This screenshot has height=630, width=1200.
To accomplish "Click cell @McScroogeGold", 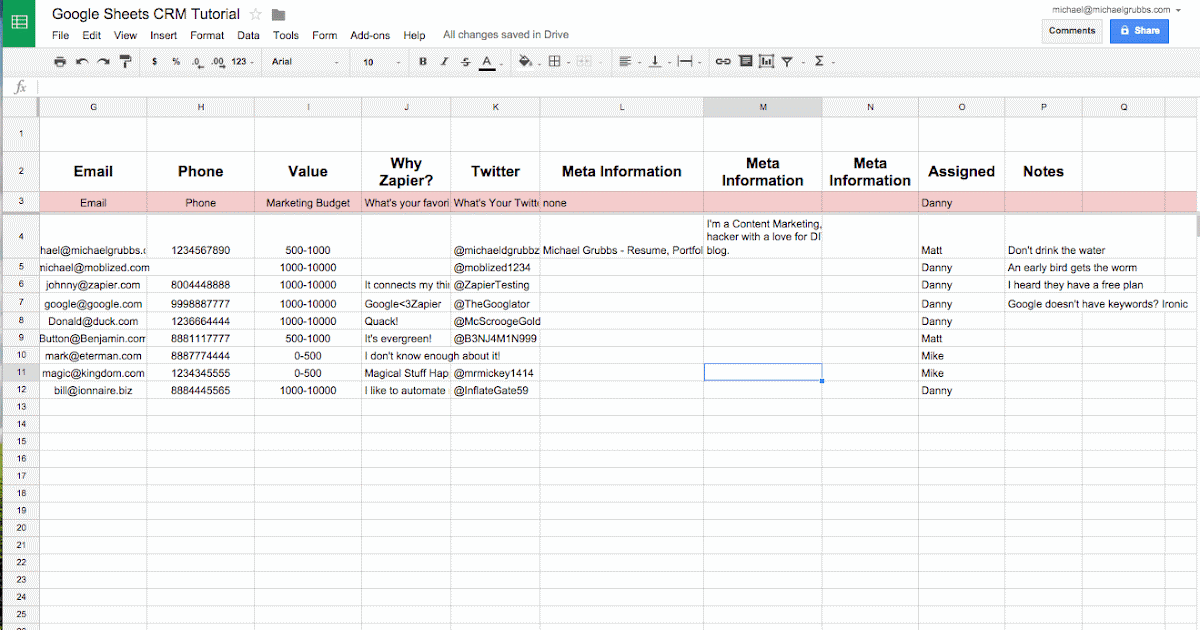I will (x=496, y=322).
